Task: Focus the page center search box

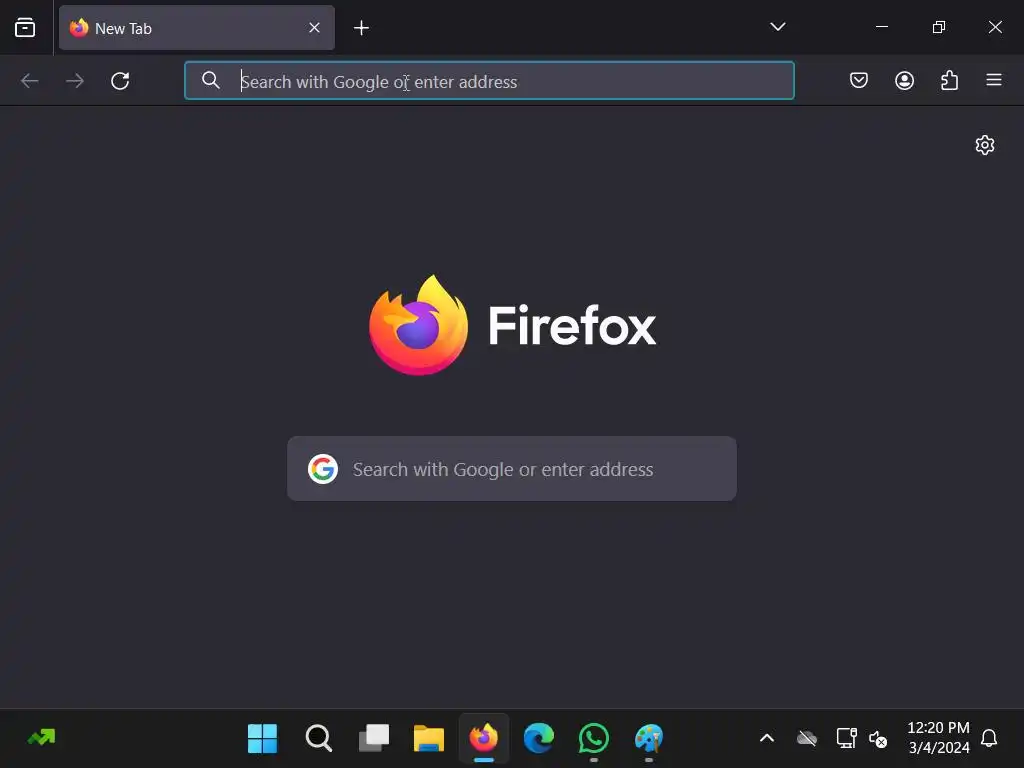Action: click(511, 469)
